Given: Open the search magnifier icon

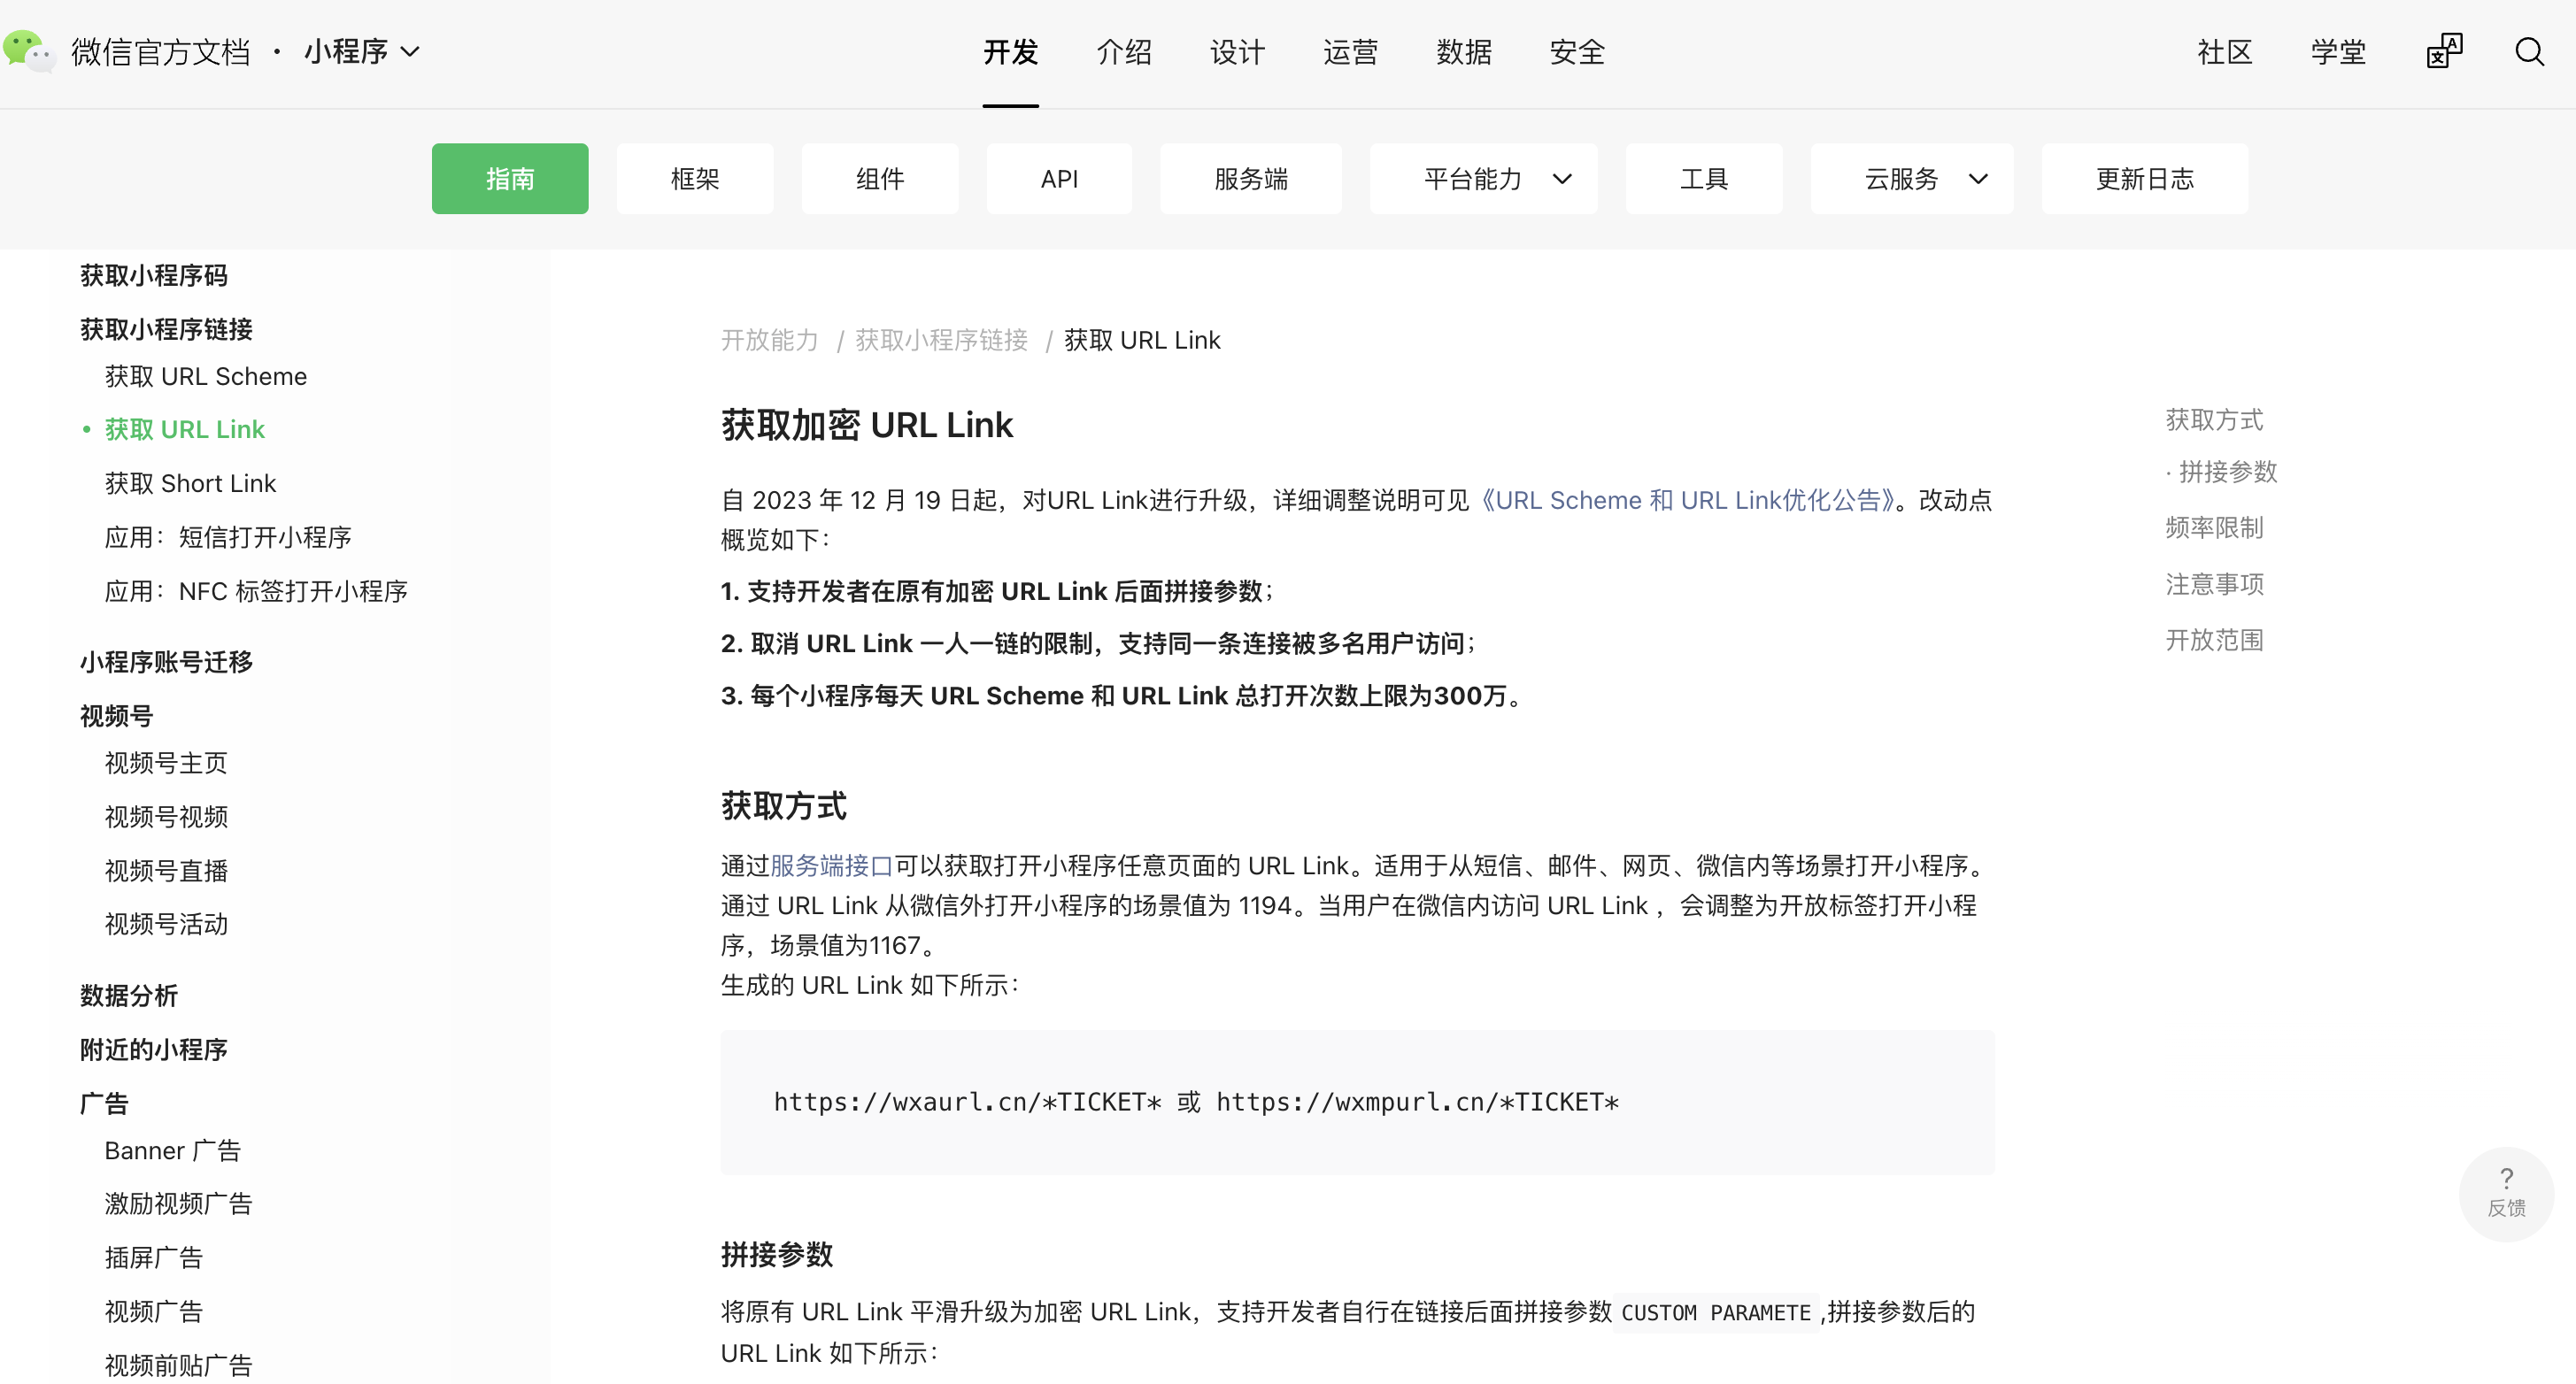Looking at the screenshot, I should [2529, 52].
